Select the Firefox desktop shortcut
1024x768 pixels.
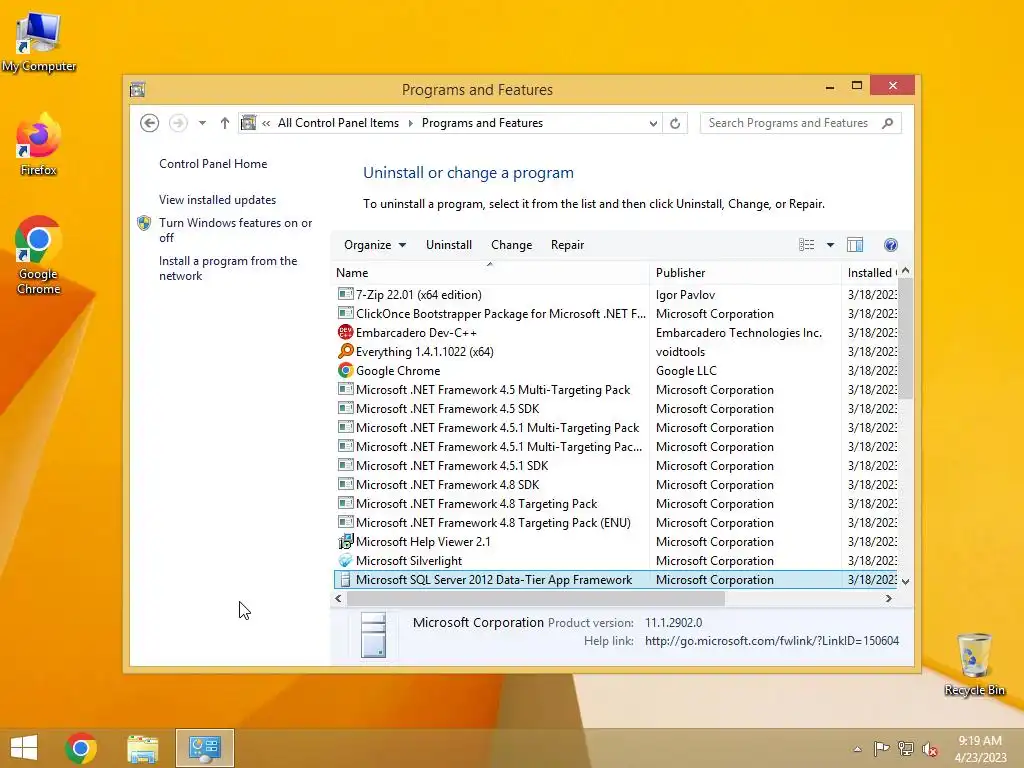click(x=39, y=144)
